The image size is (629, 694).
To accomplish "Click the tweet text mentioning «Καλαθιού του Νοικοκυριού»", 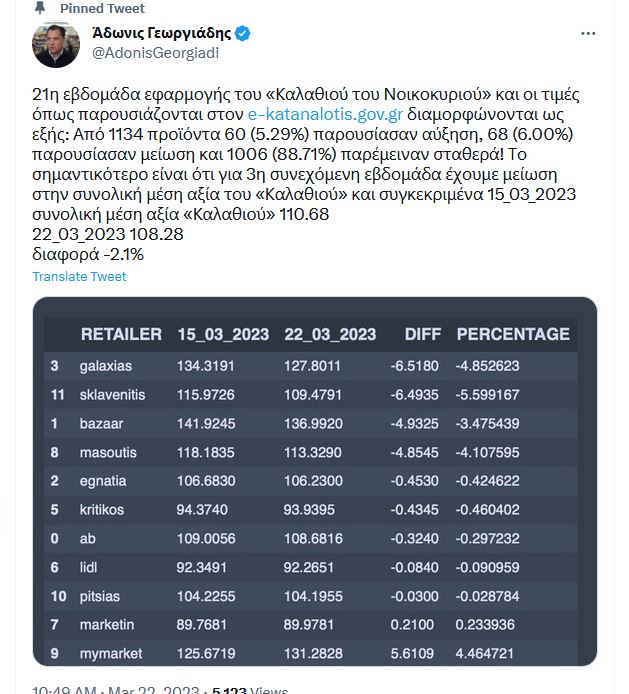I will click(300, 97).
